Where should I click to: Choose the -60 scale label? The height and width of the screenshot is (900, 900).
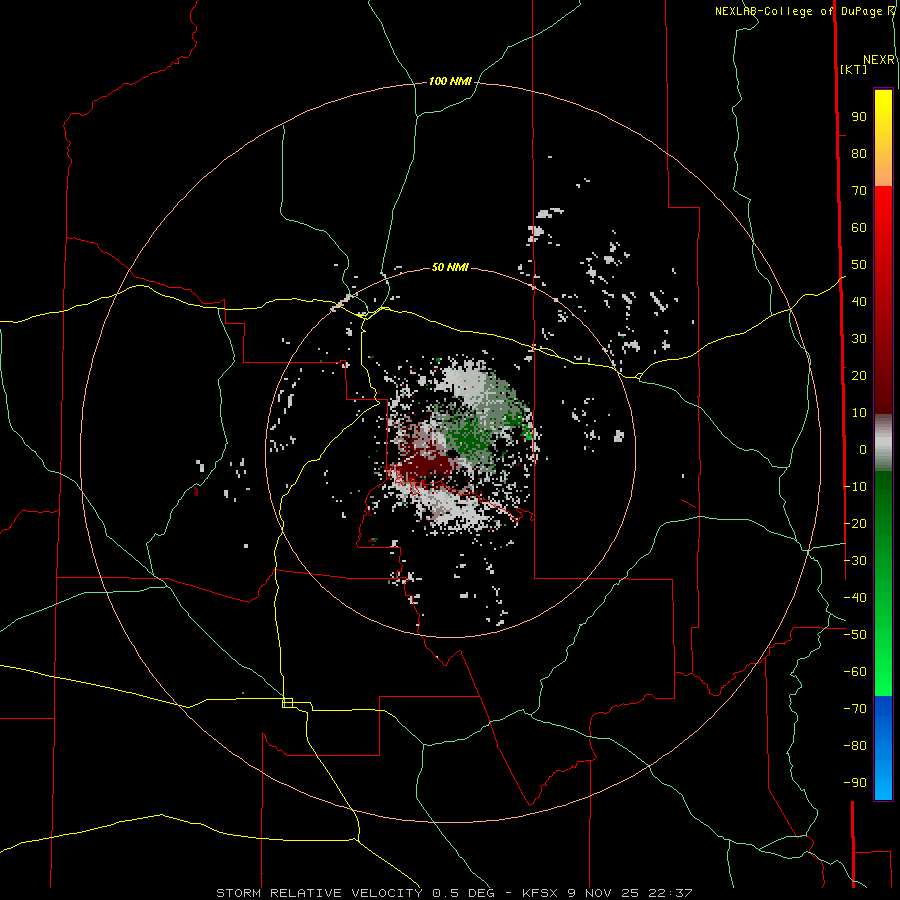click(855, 672)
